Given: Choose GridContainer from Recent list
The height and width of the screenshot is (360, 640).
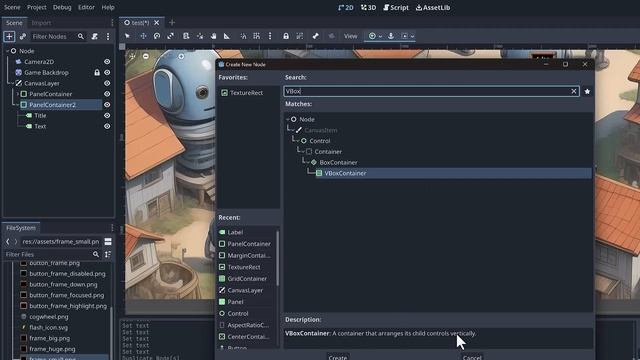Looking at the screenshot, I should tap(247, 279).
